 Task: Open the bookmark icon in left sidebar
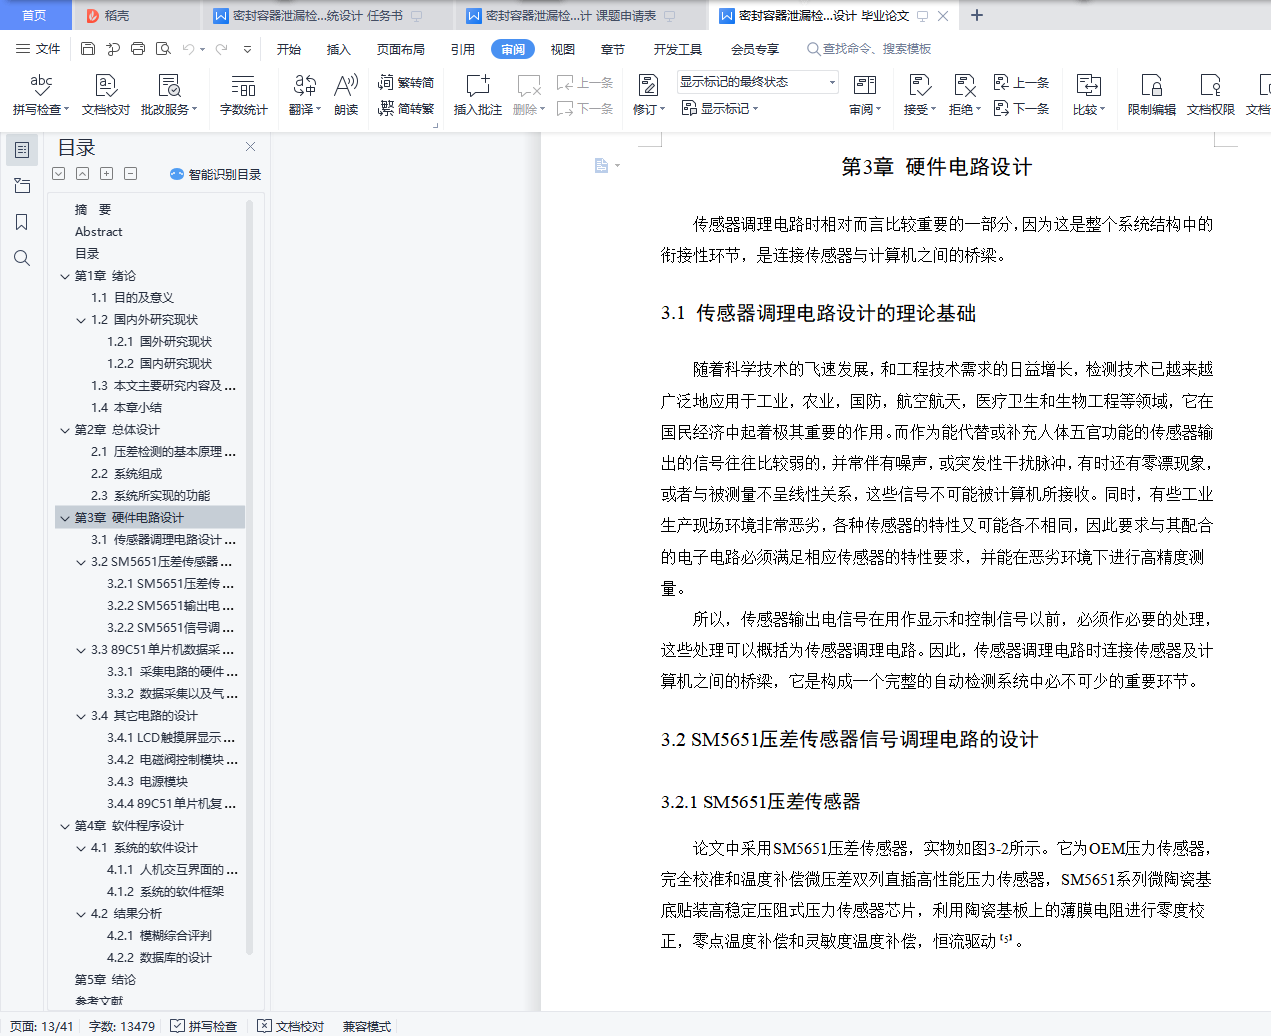[x=22, y=222]
